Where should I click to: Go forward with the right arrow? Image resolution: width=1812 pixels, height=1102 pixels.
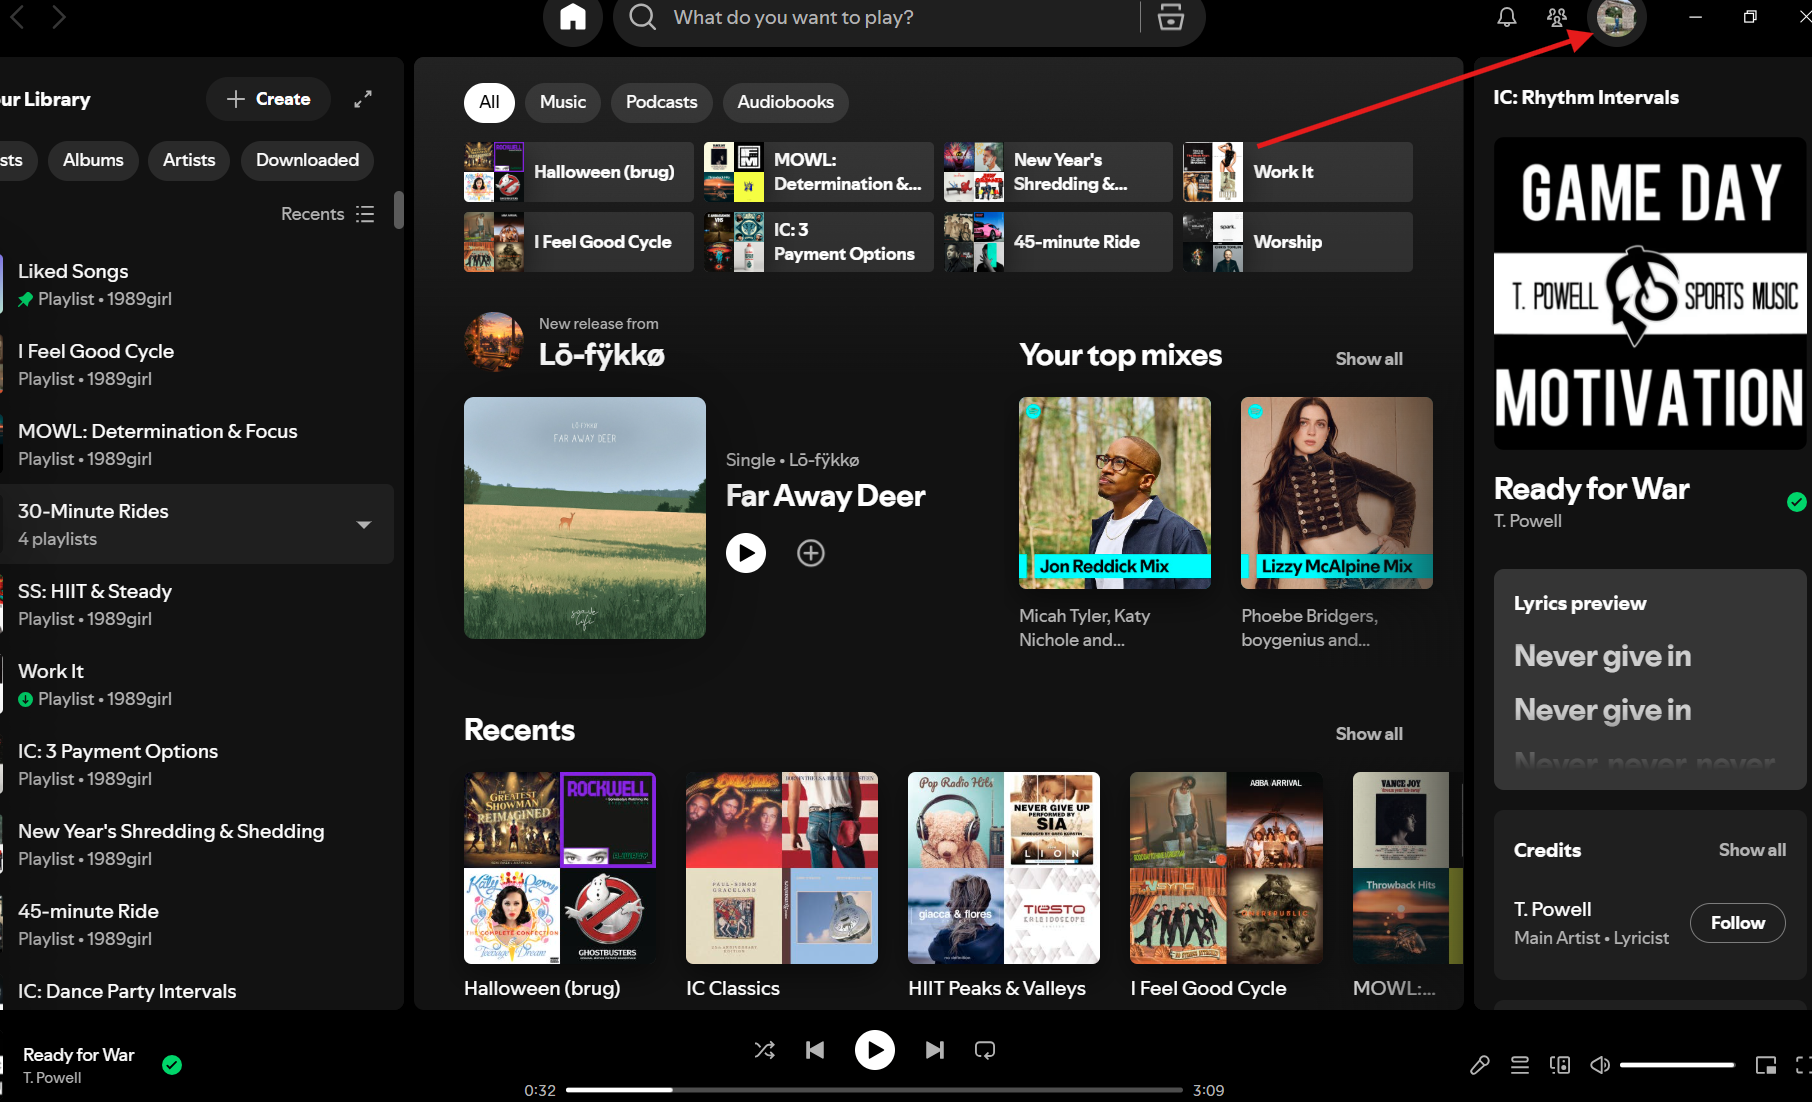coord(58,17)
